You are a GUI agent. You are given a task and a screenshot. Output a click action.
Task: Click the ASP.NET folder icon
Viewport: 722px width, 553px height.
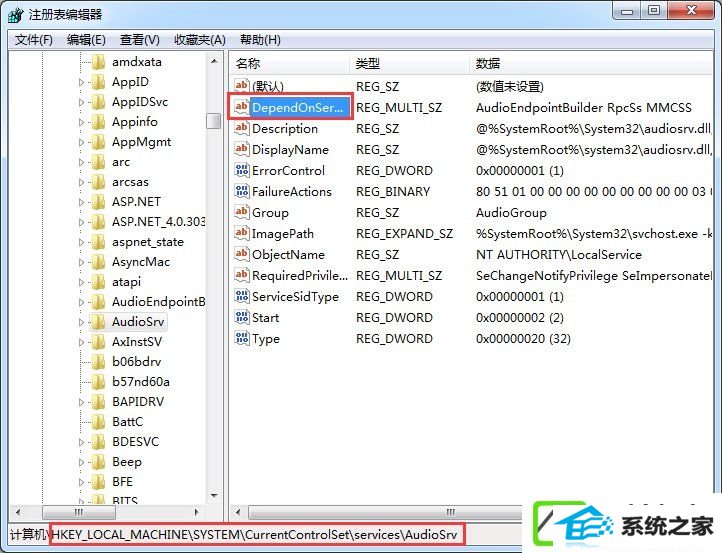pyautogui.click(x=98, y=202)
